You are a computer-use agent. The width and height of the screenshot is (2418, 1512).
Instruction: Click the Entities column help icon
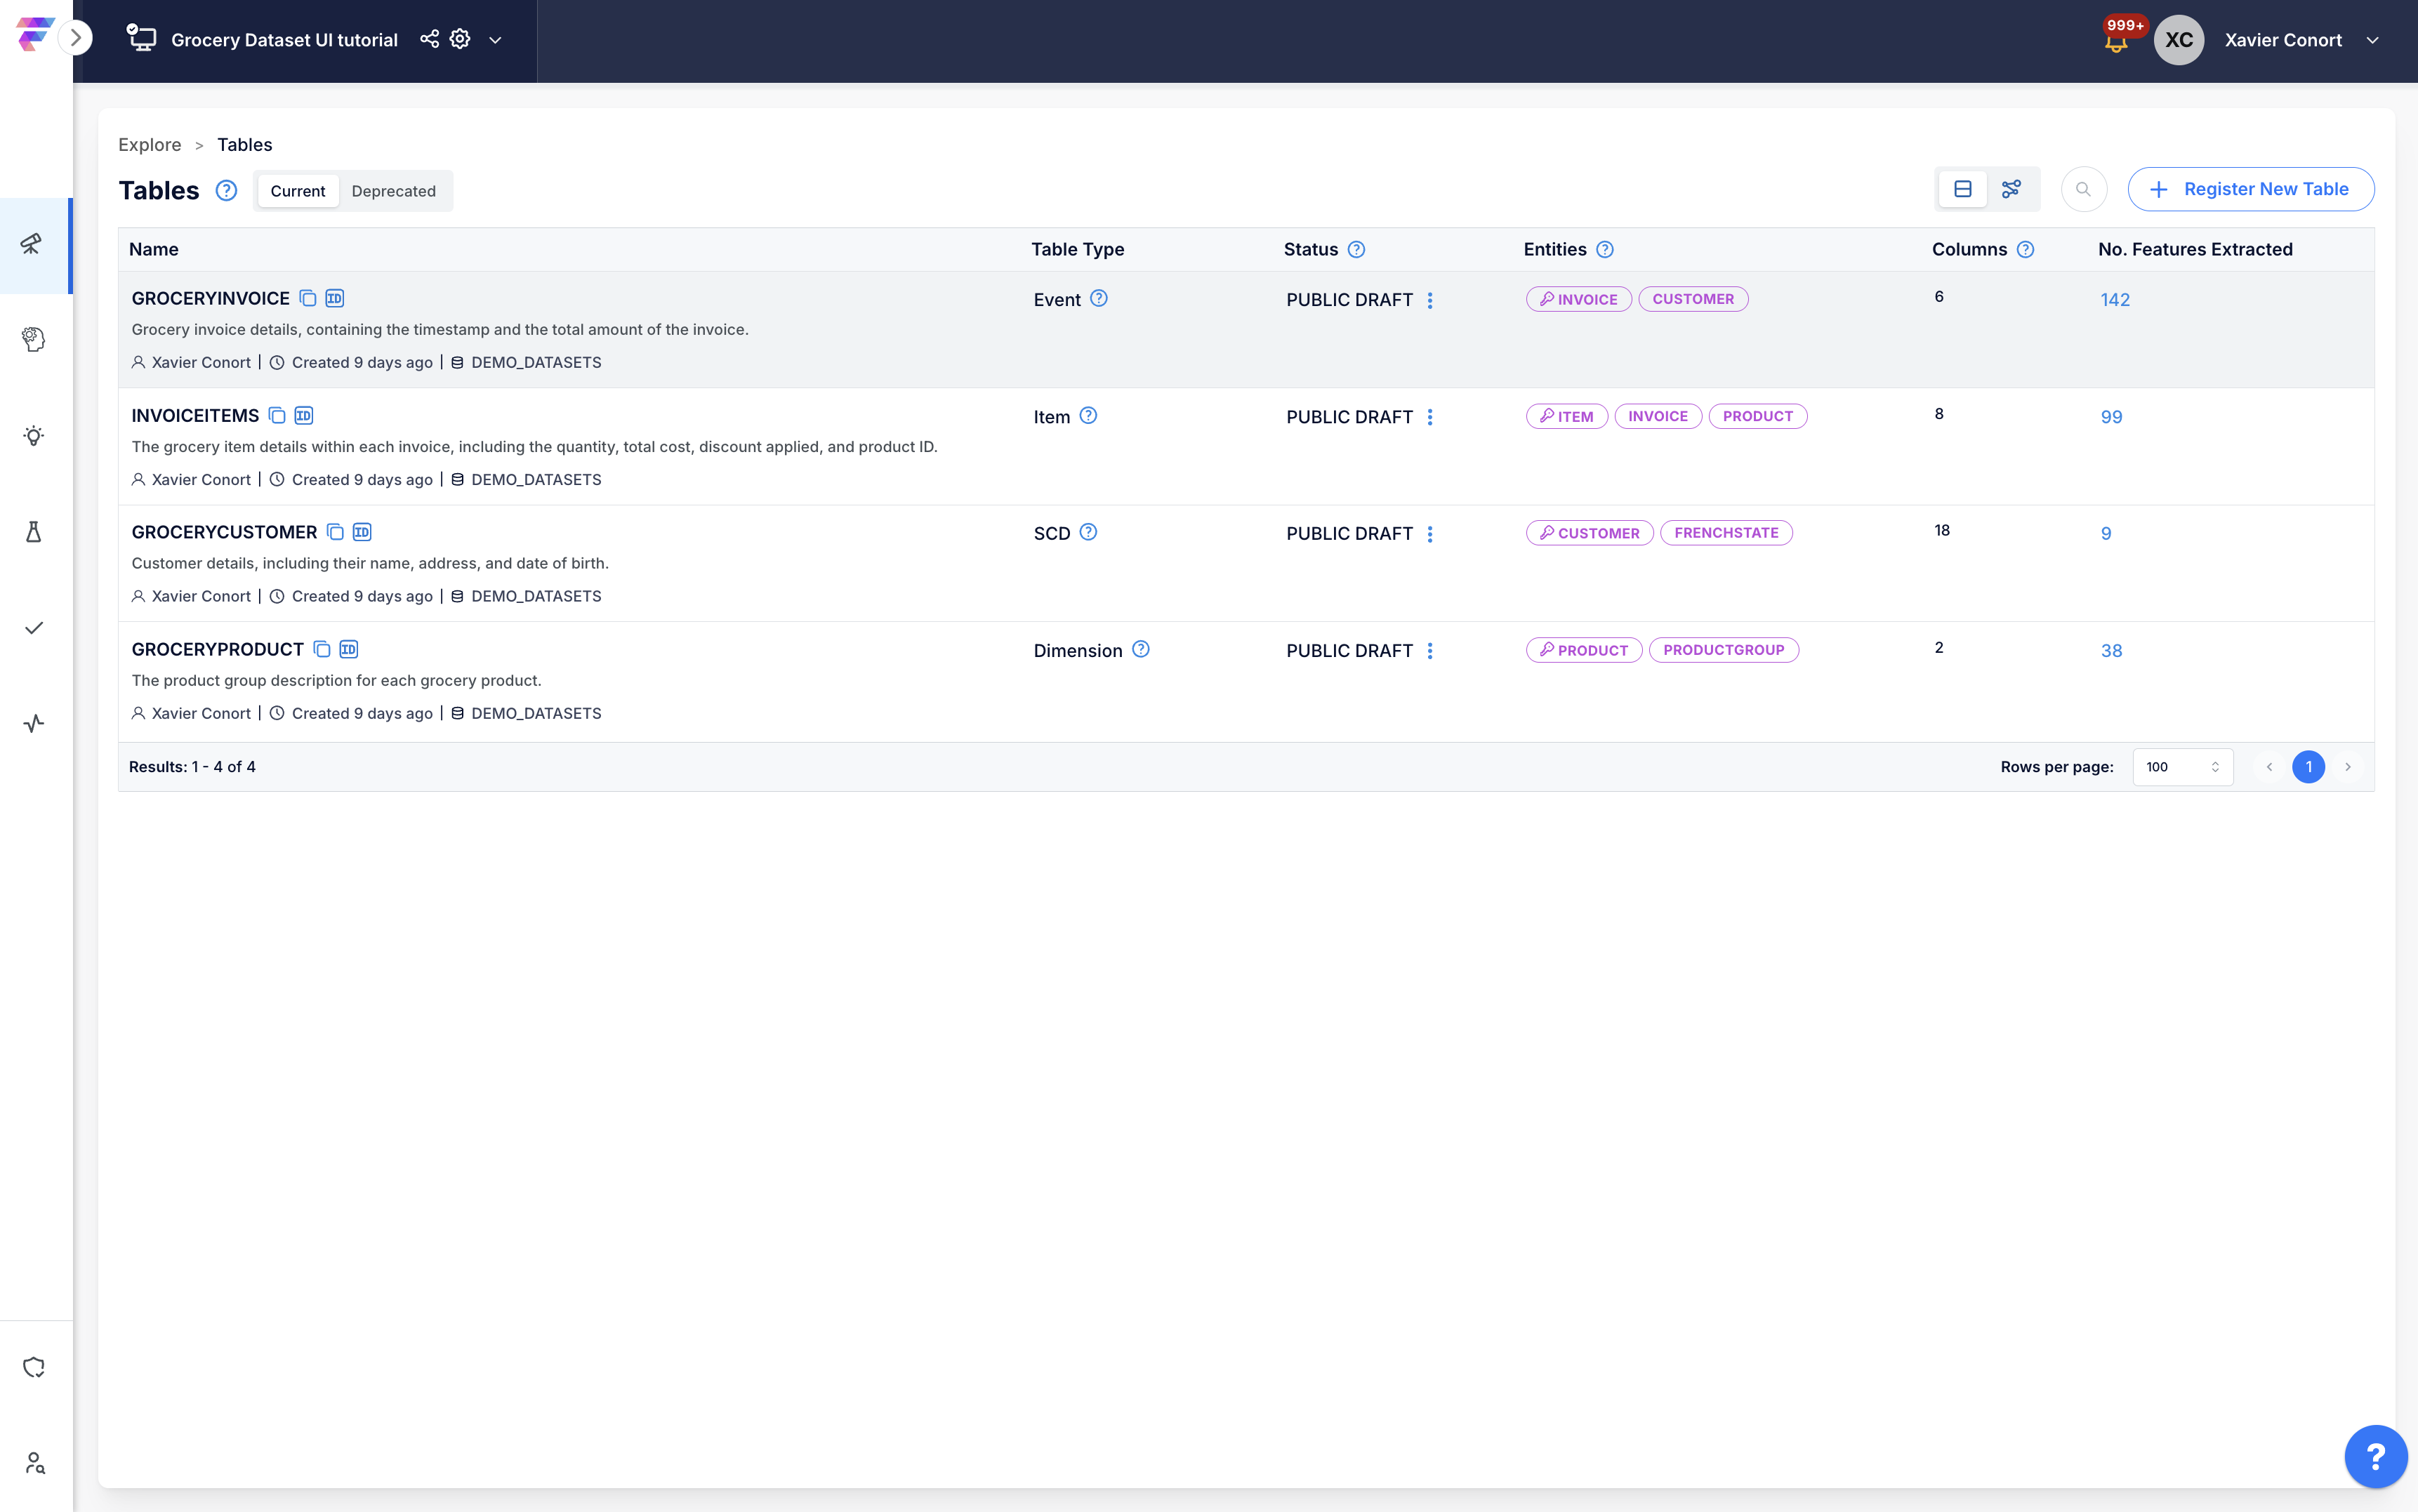pos(1604,250)
